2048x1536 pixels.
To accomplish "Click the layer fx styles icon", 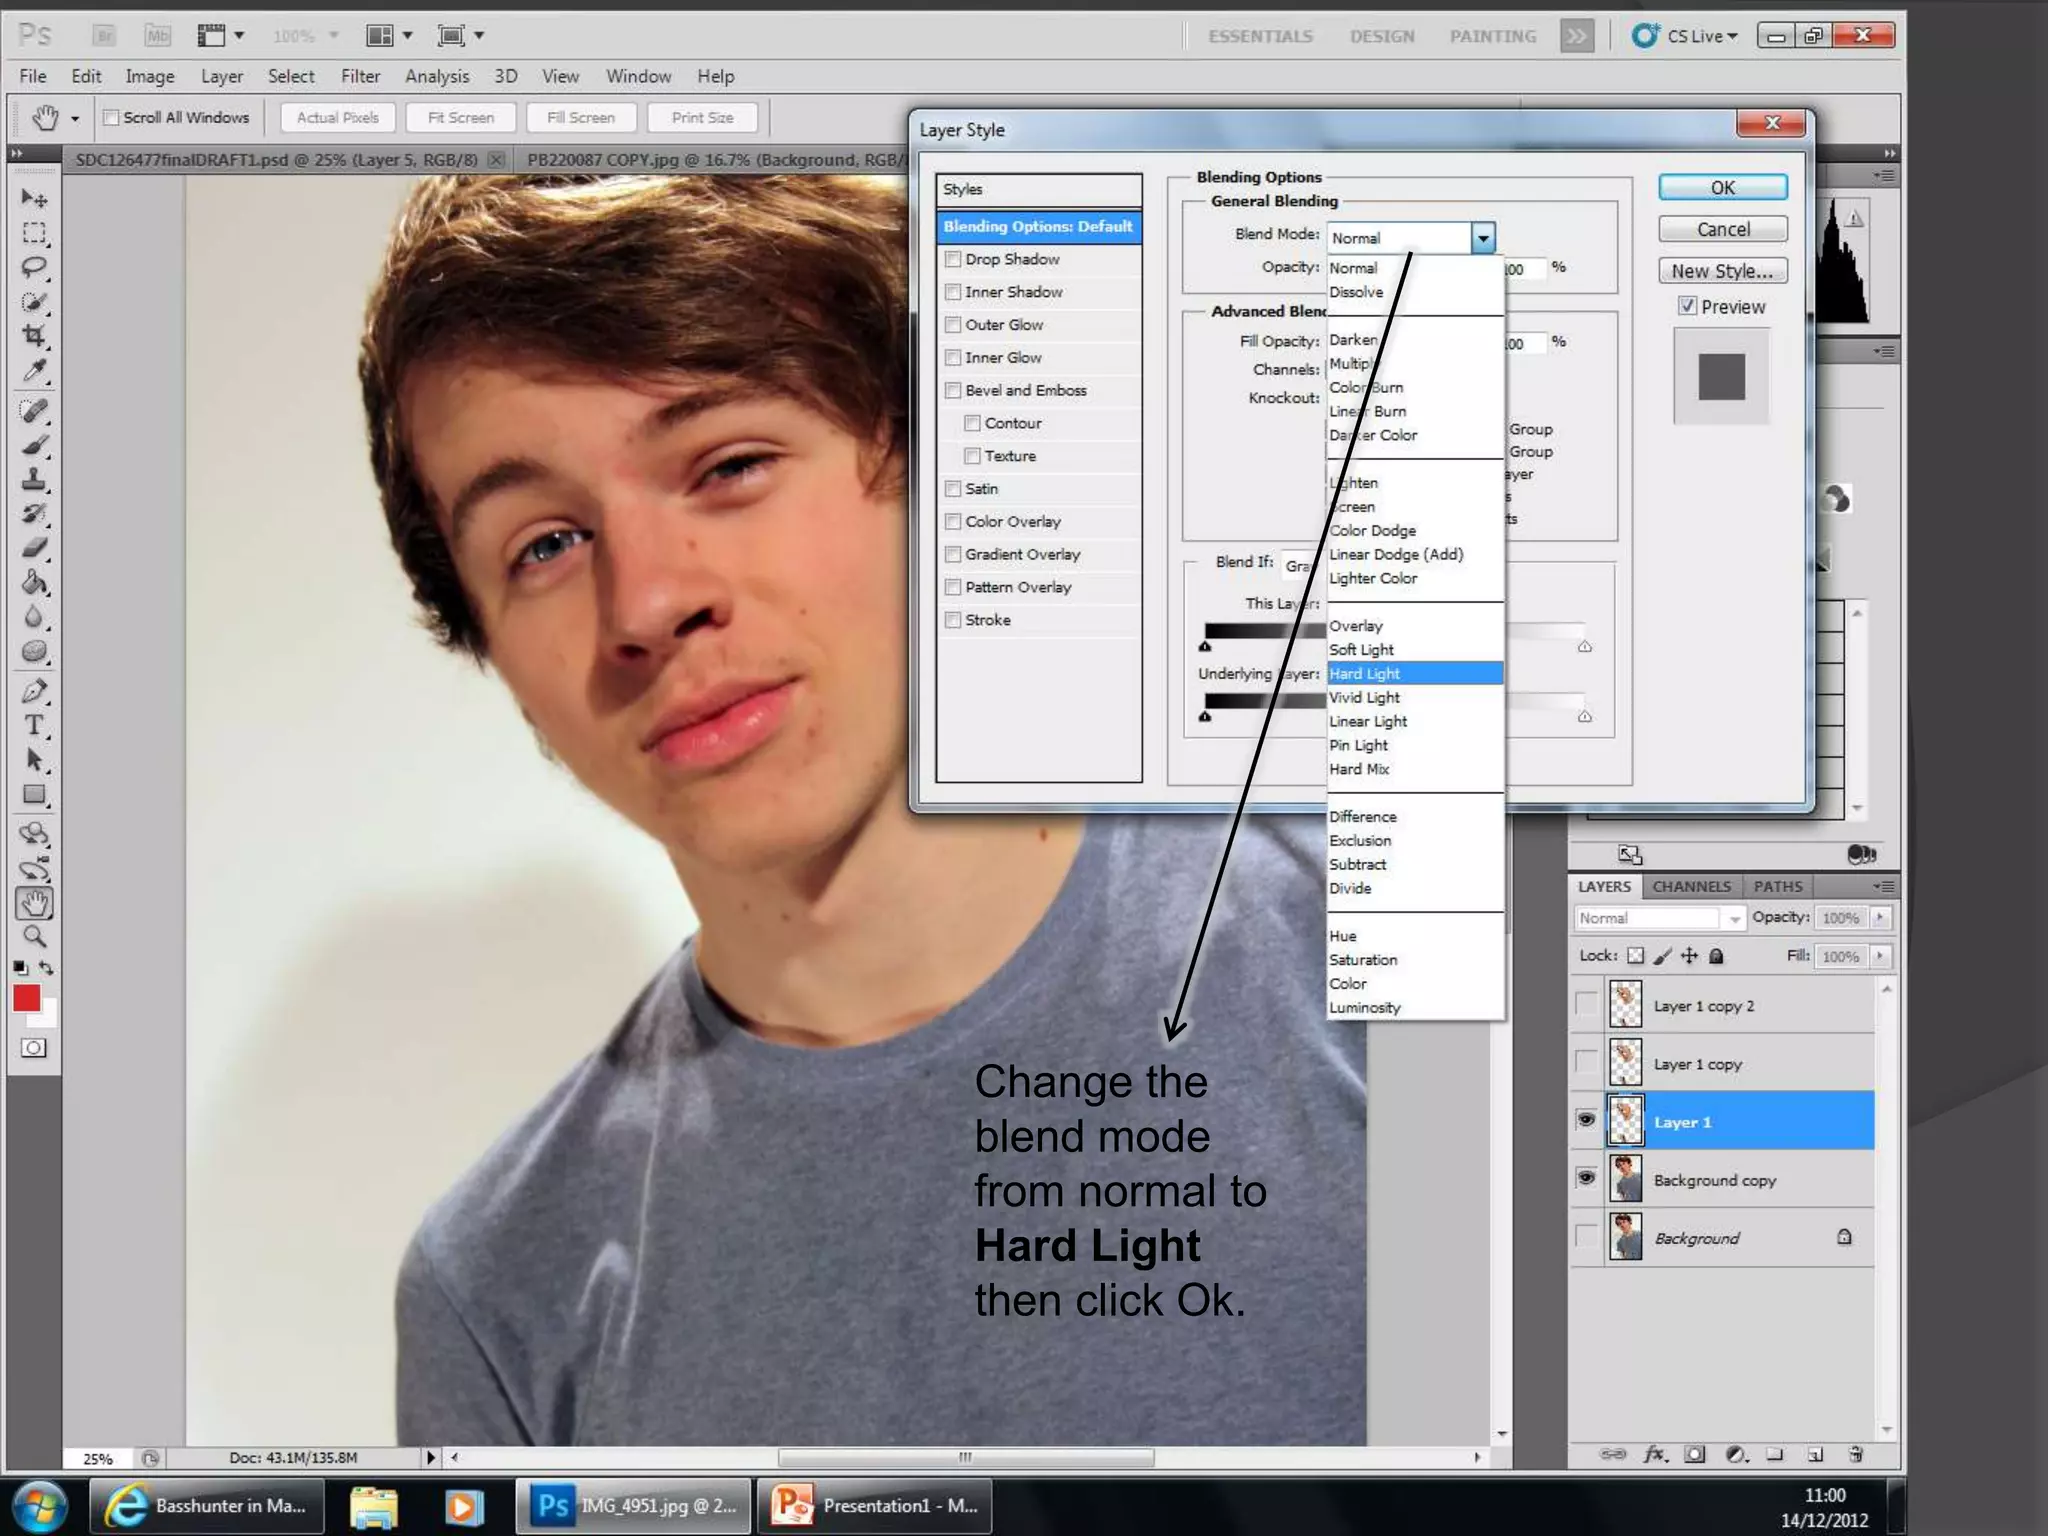I will coord(1655,1454).
